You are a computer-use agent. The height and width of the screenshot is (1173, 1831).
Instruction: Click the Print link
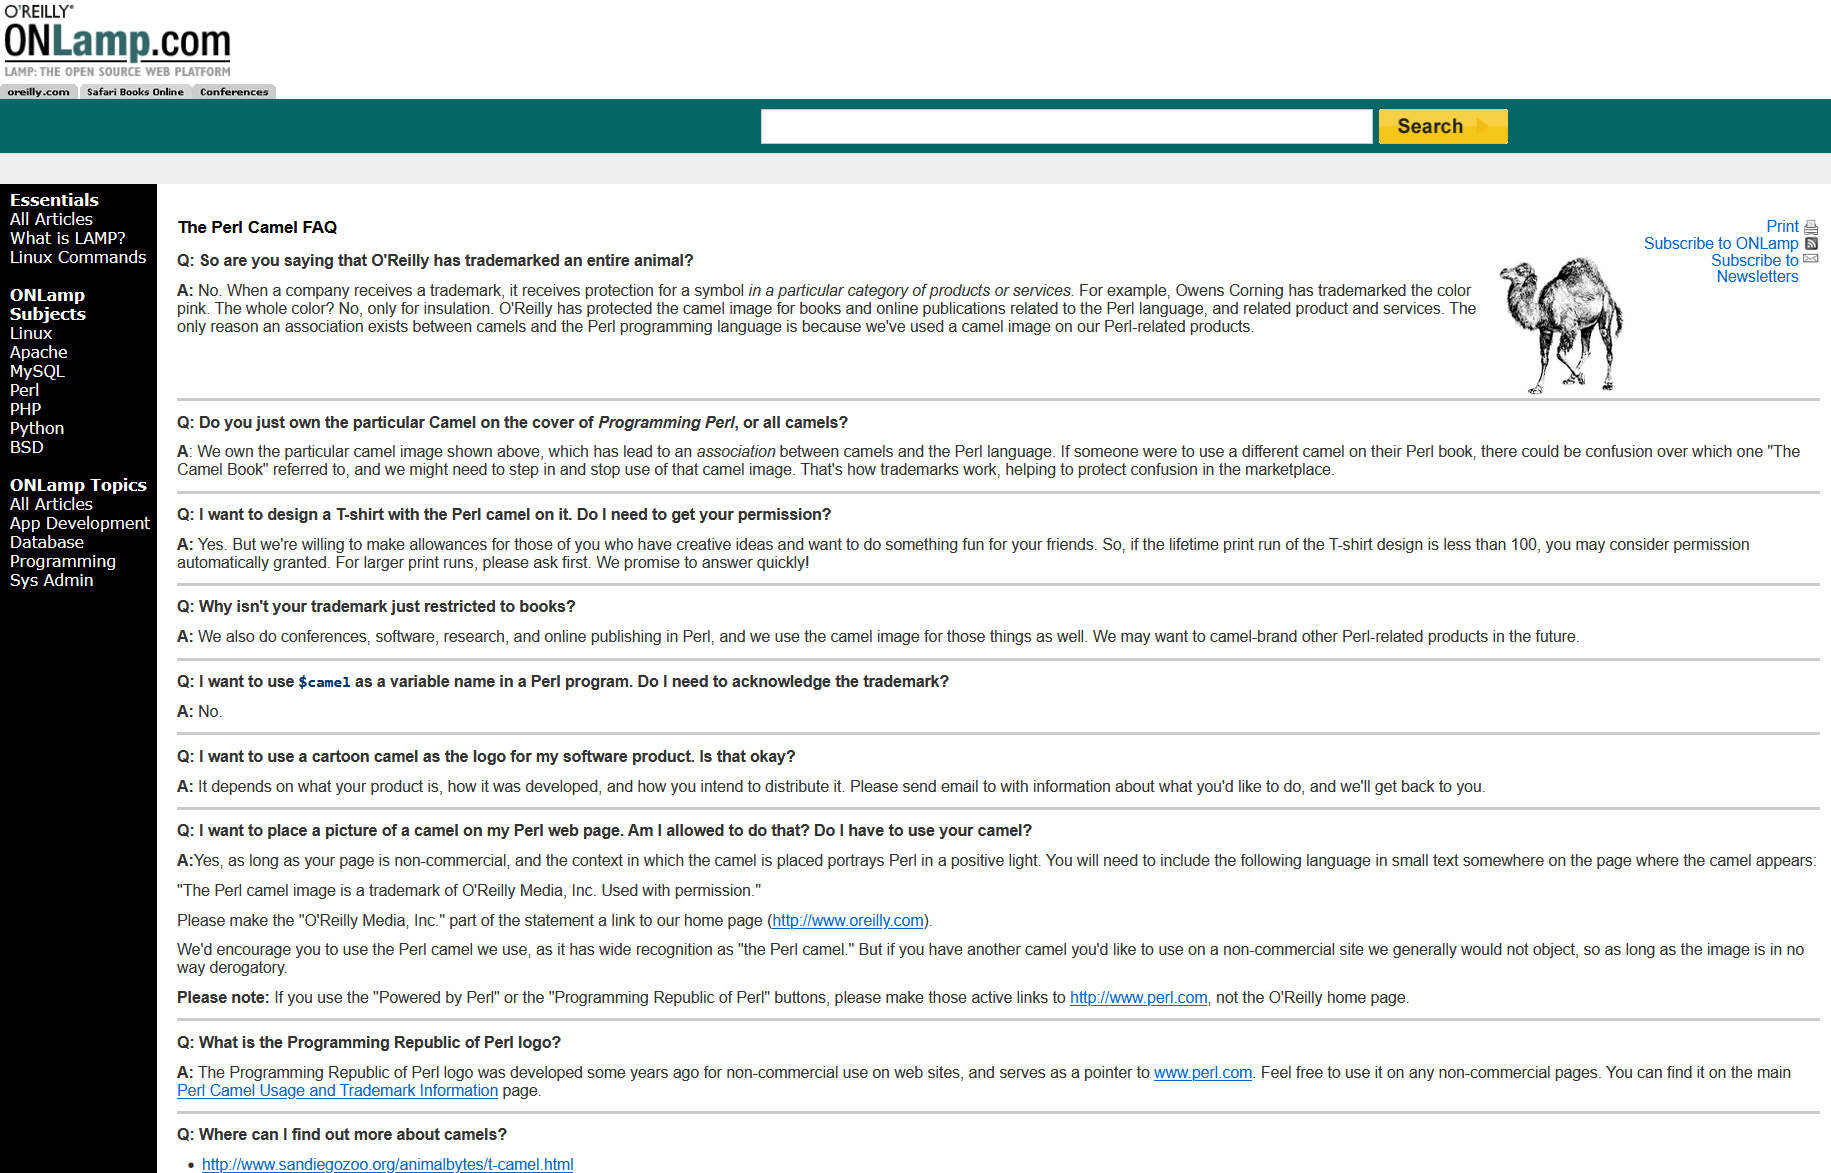pos(1782,226)
